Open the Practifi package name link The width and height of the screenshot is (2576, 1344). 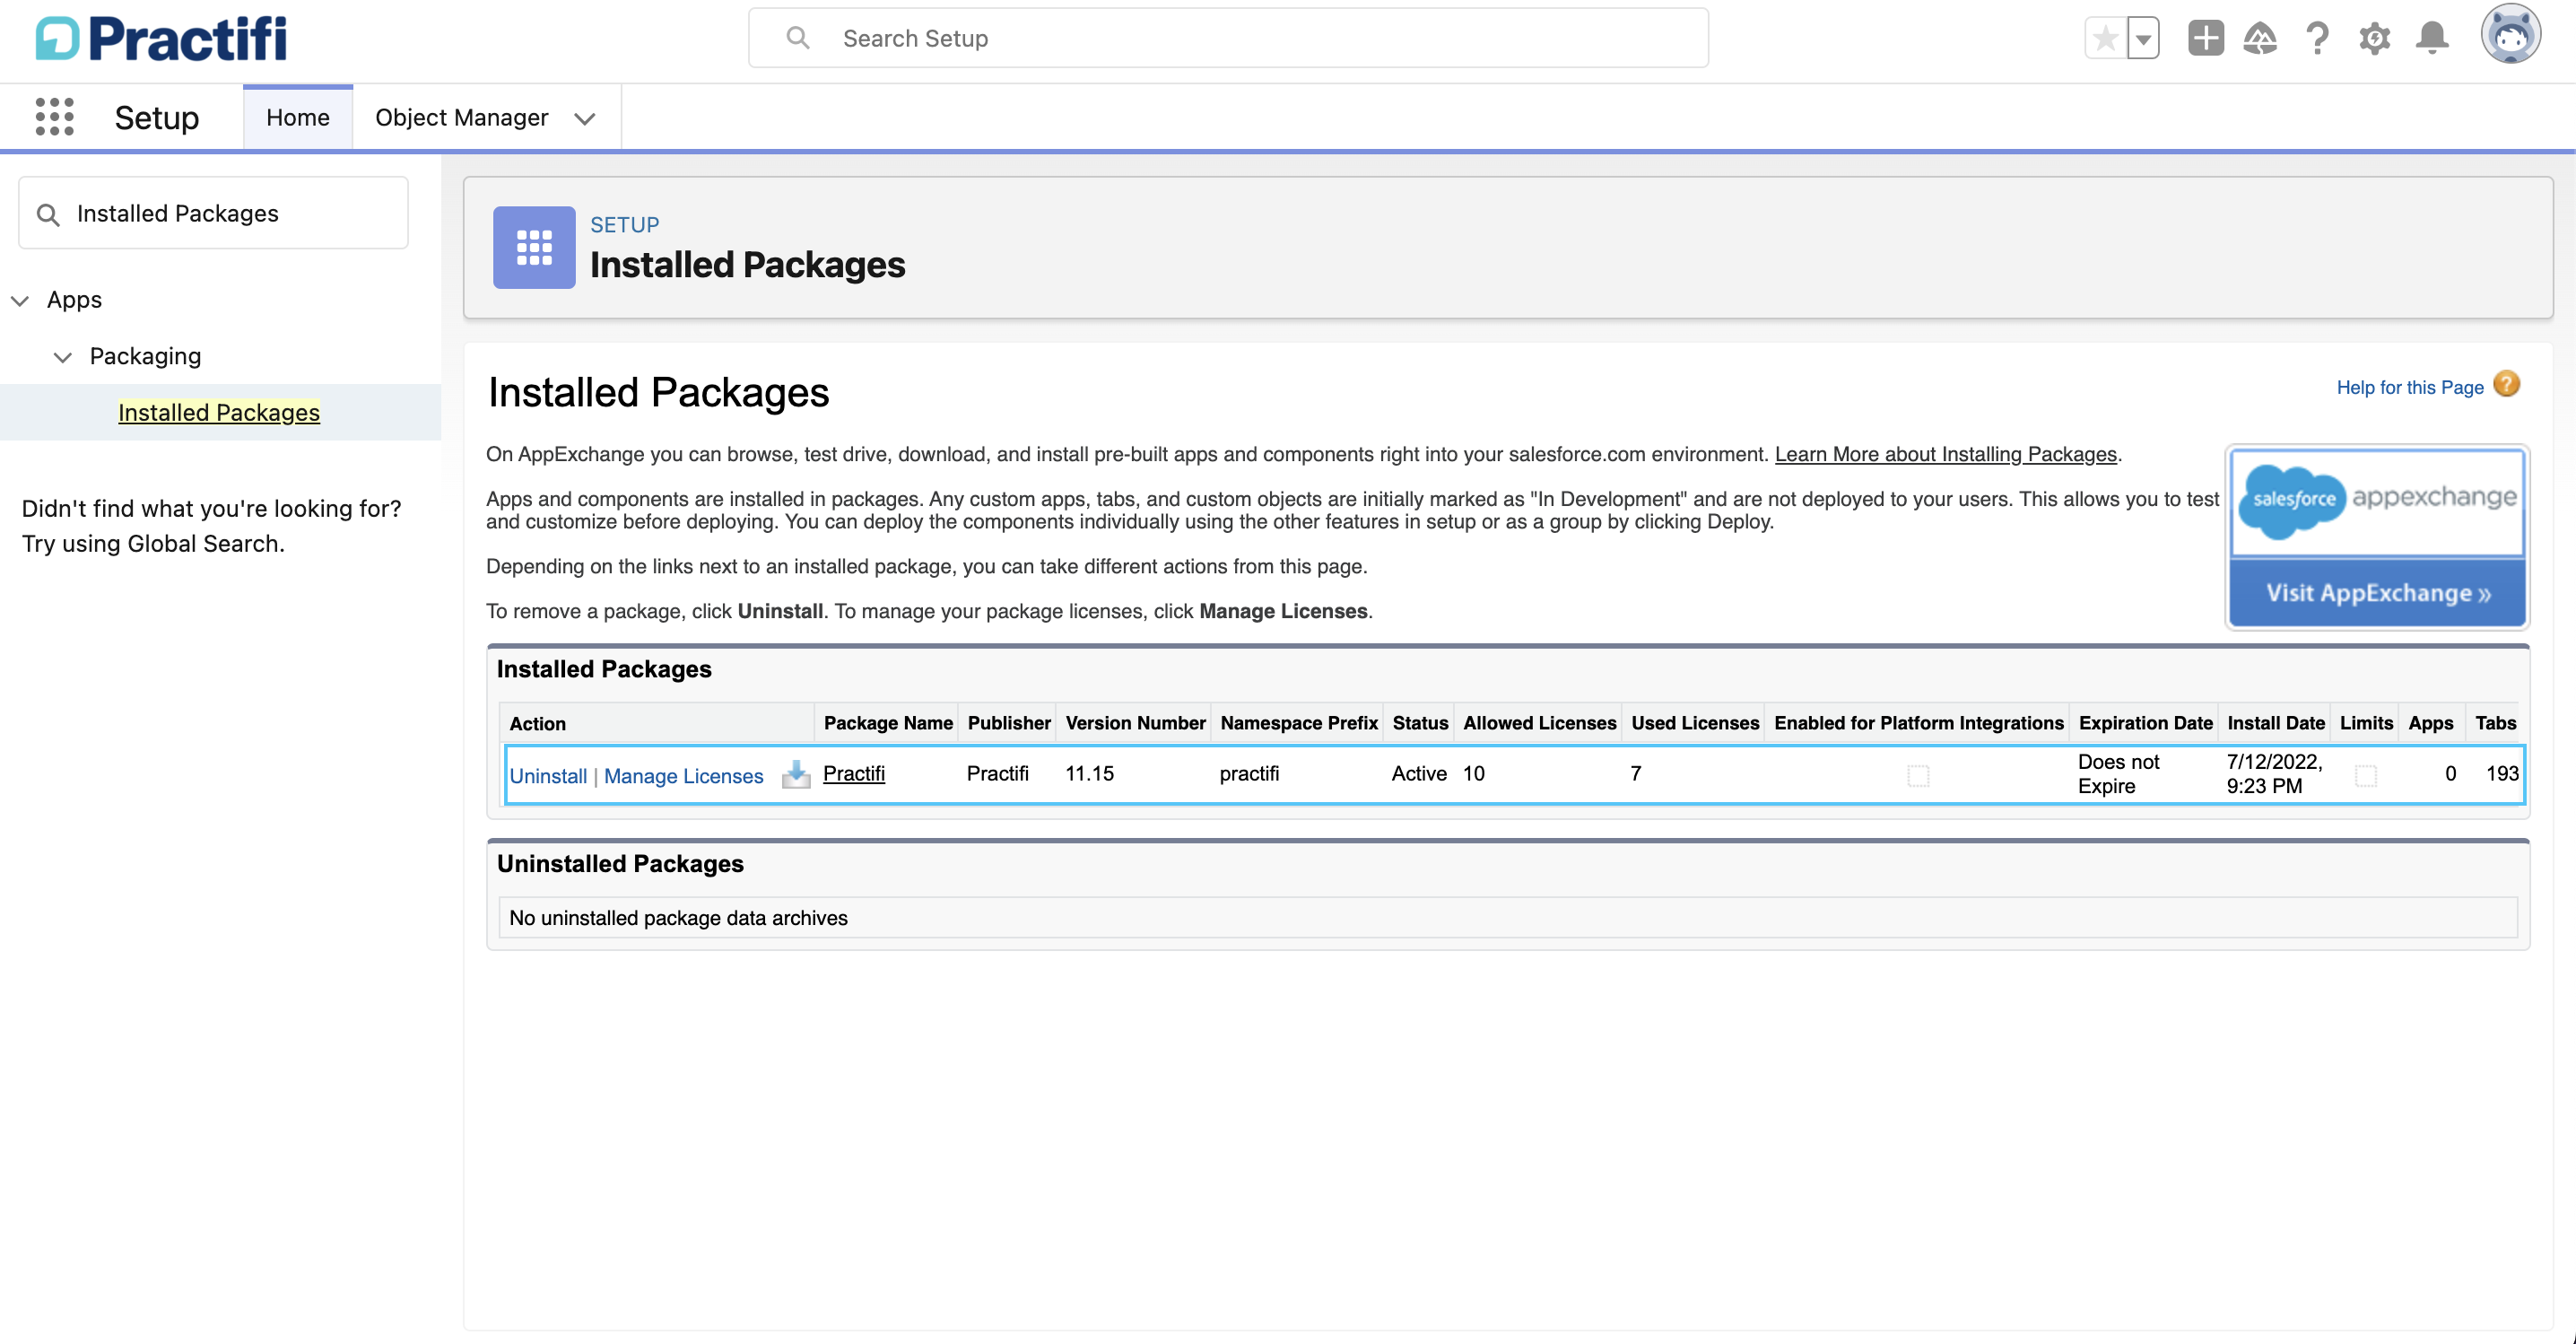tap(854, 773)
